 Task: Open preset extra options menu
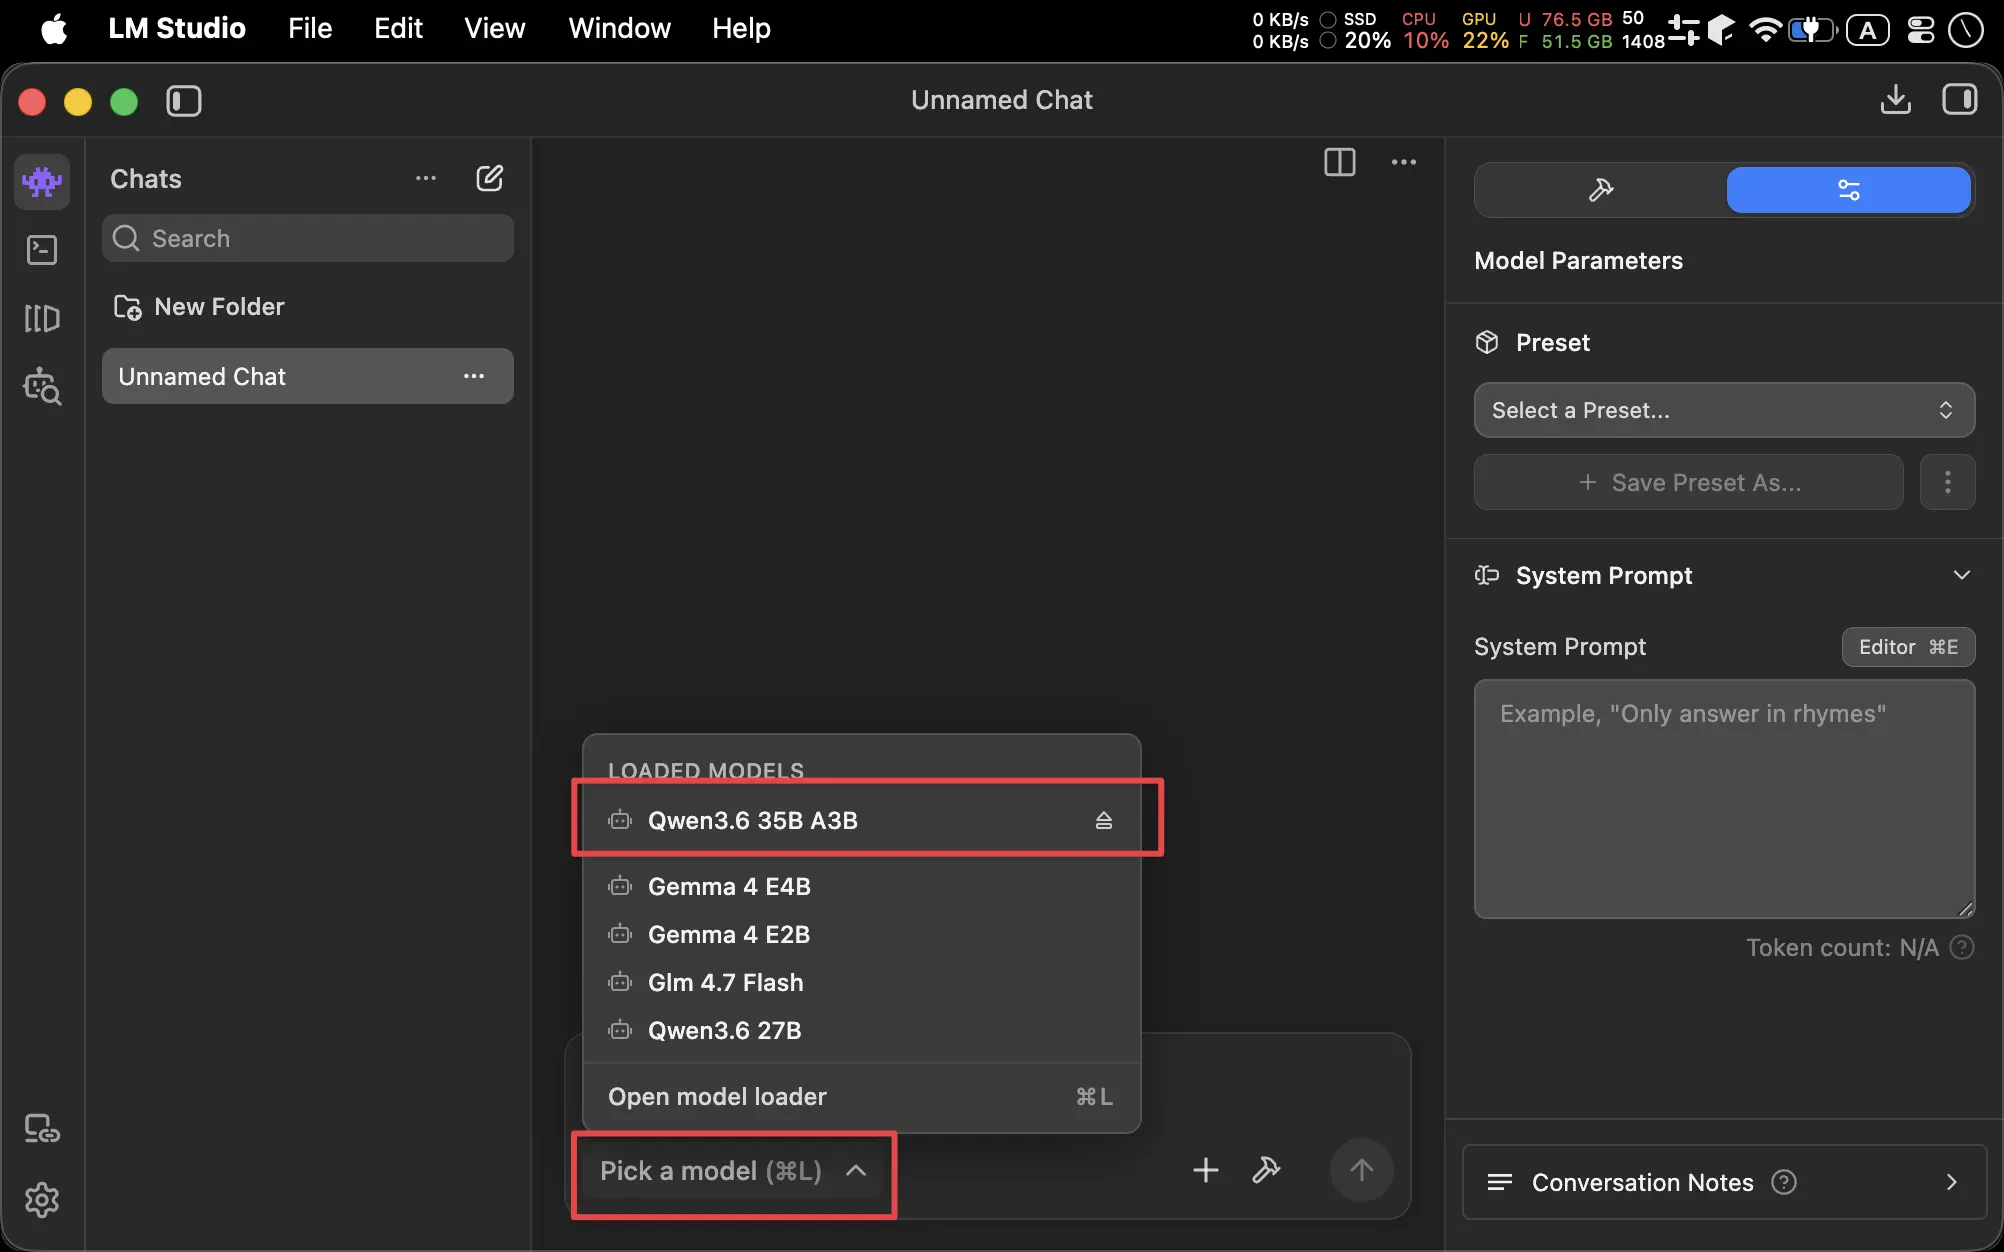(x=1948, y=482)
